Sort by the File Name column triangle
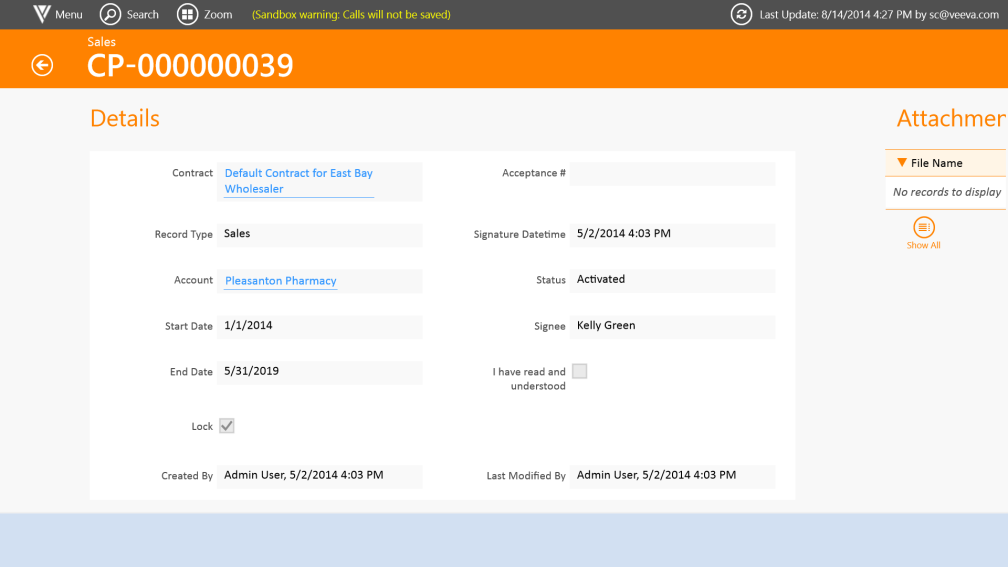The width and height of the screenshot is (1008, 567). click(902, 163)
